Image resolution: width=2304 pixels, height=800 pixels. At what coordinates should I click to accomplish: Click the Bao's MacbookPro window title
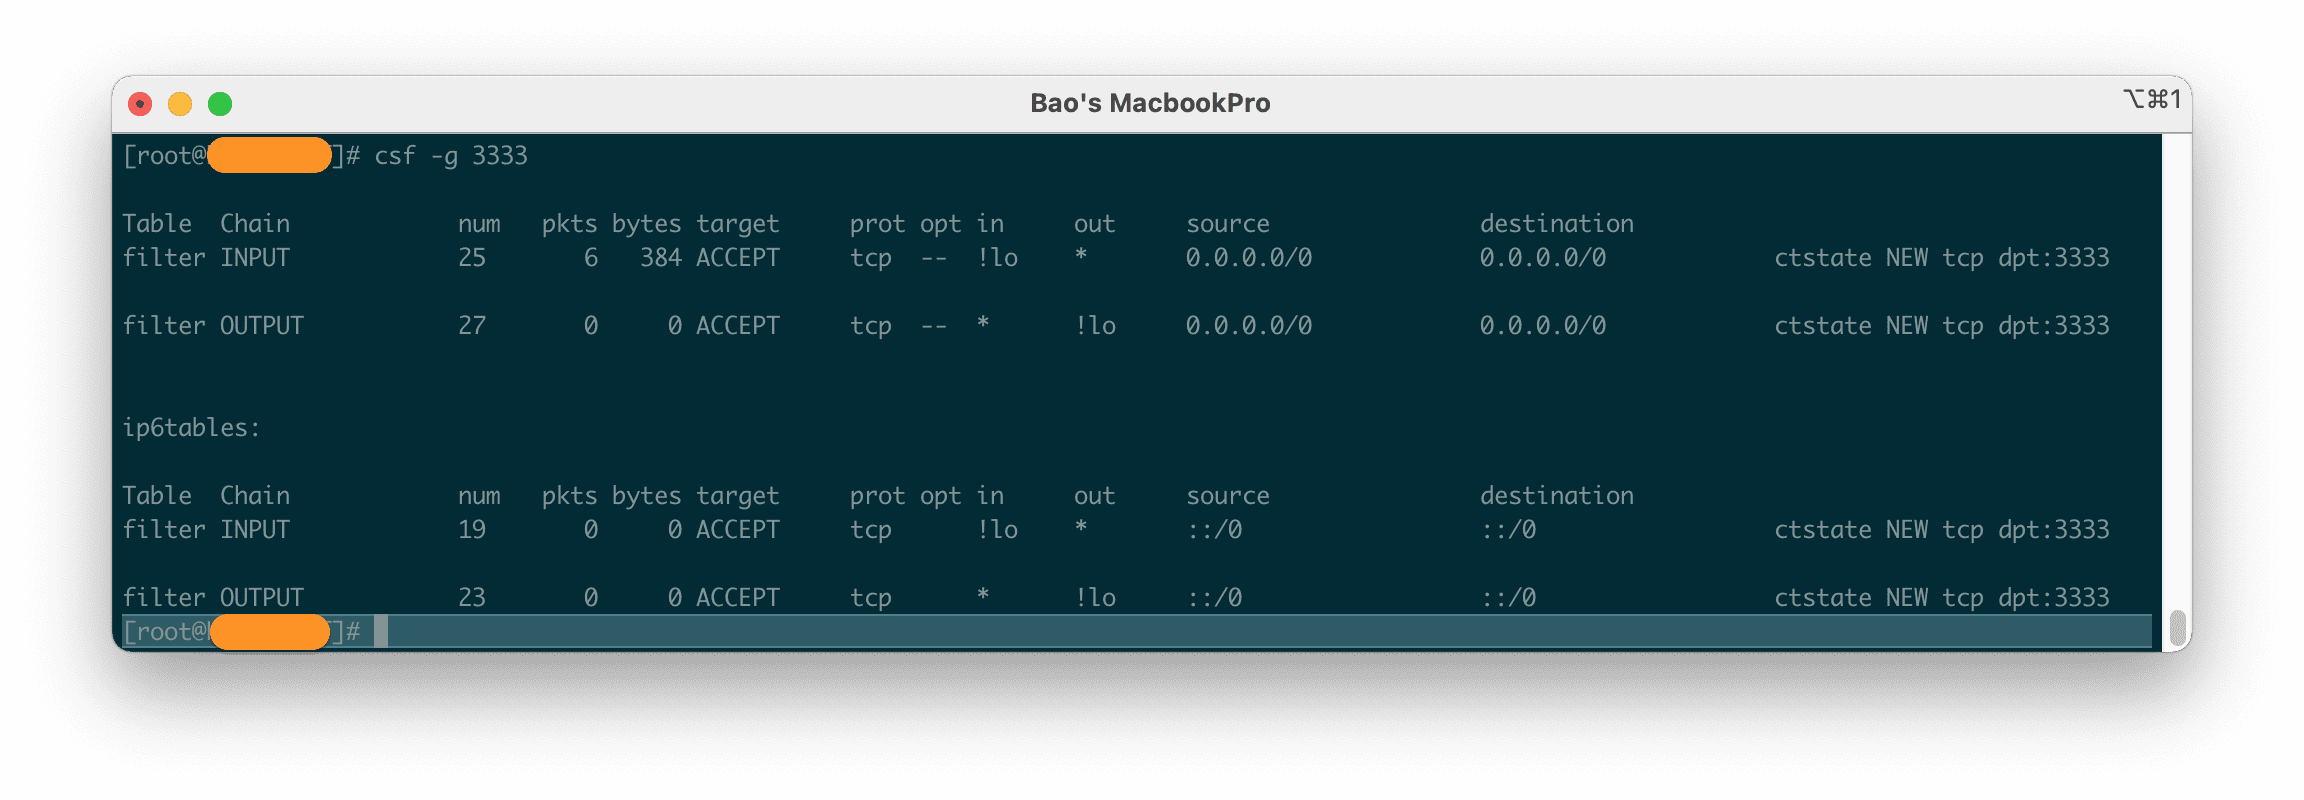[1150, 103]
